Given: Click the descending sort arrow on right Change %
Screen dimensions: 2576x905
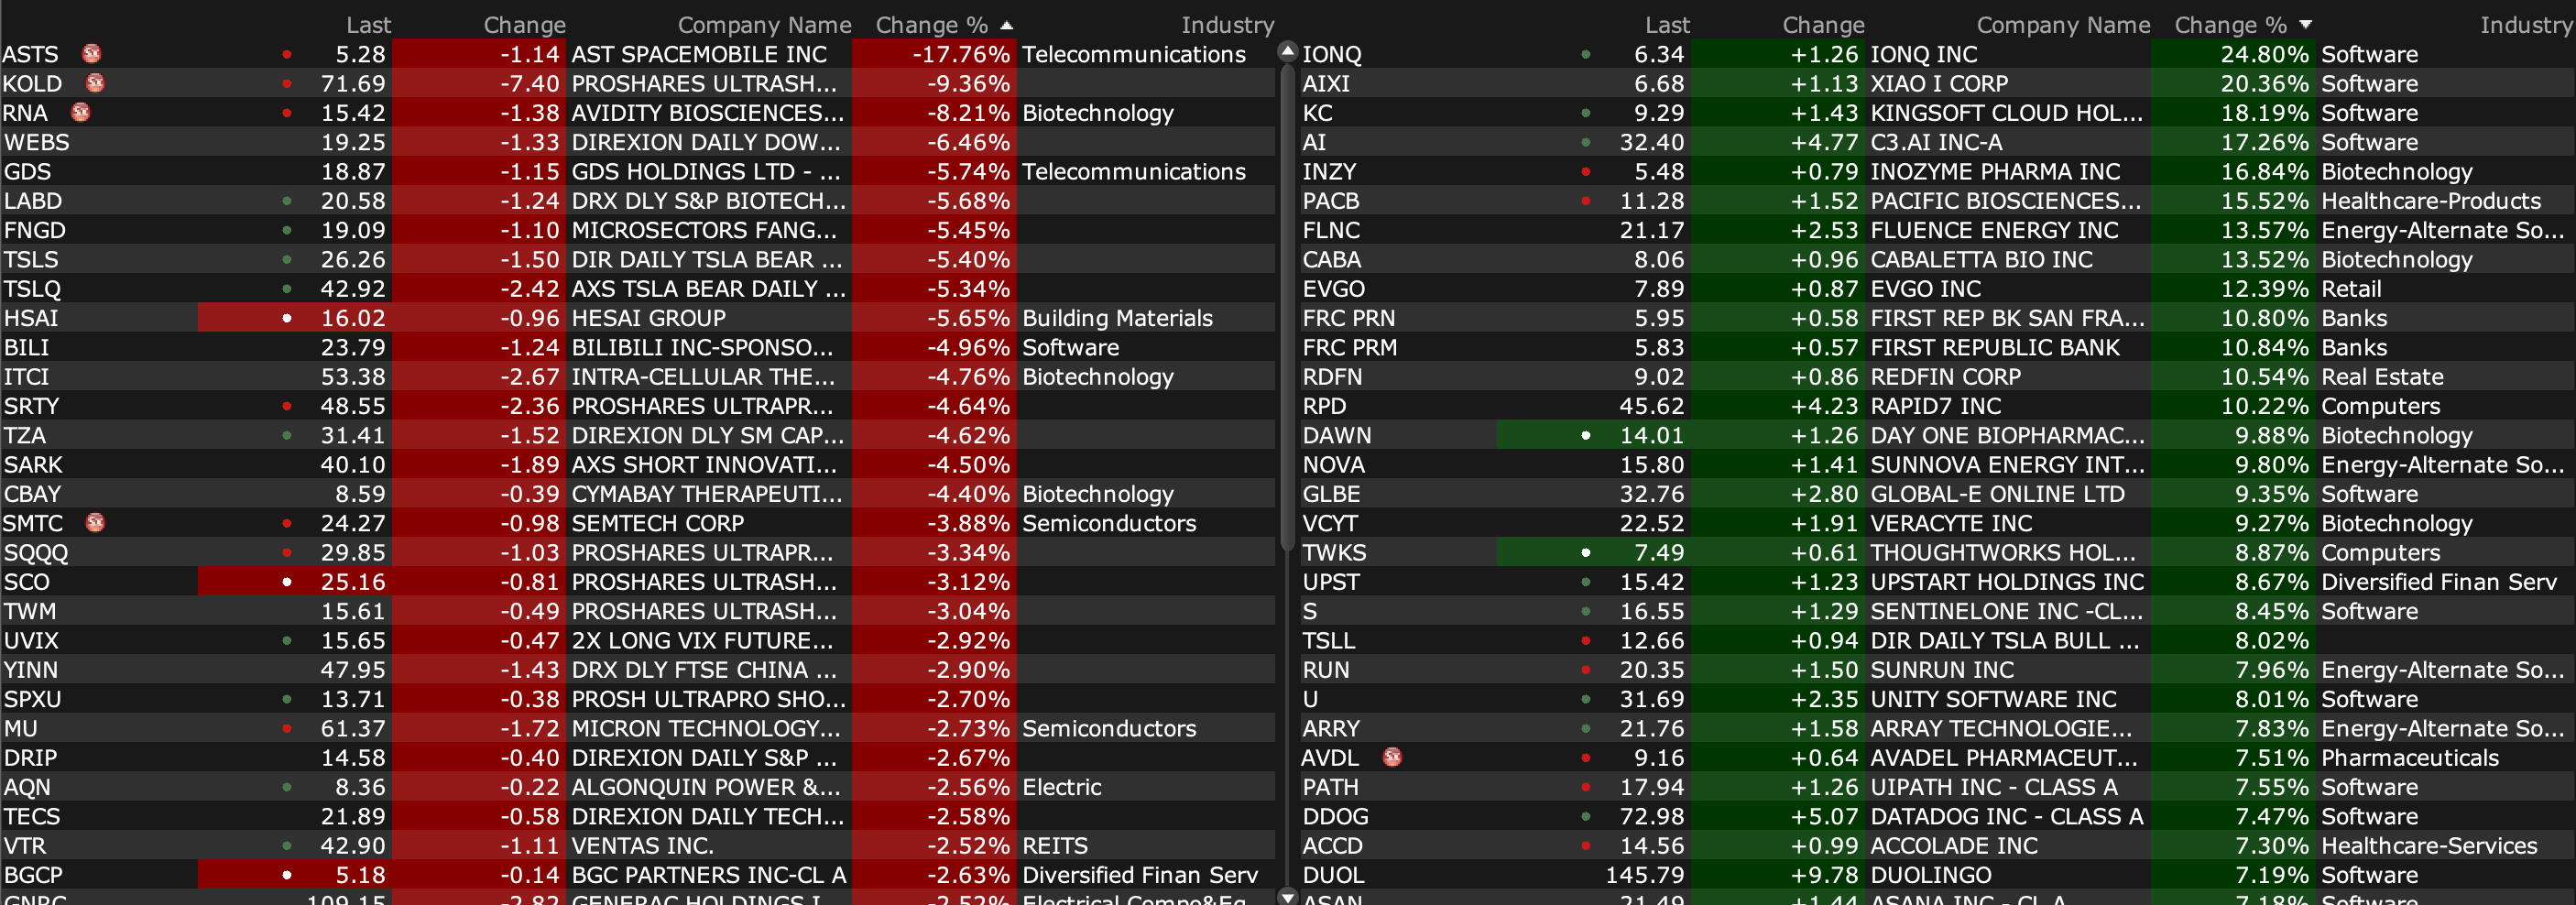Looking at the screenshot, I should point(2305,25).
